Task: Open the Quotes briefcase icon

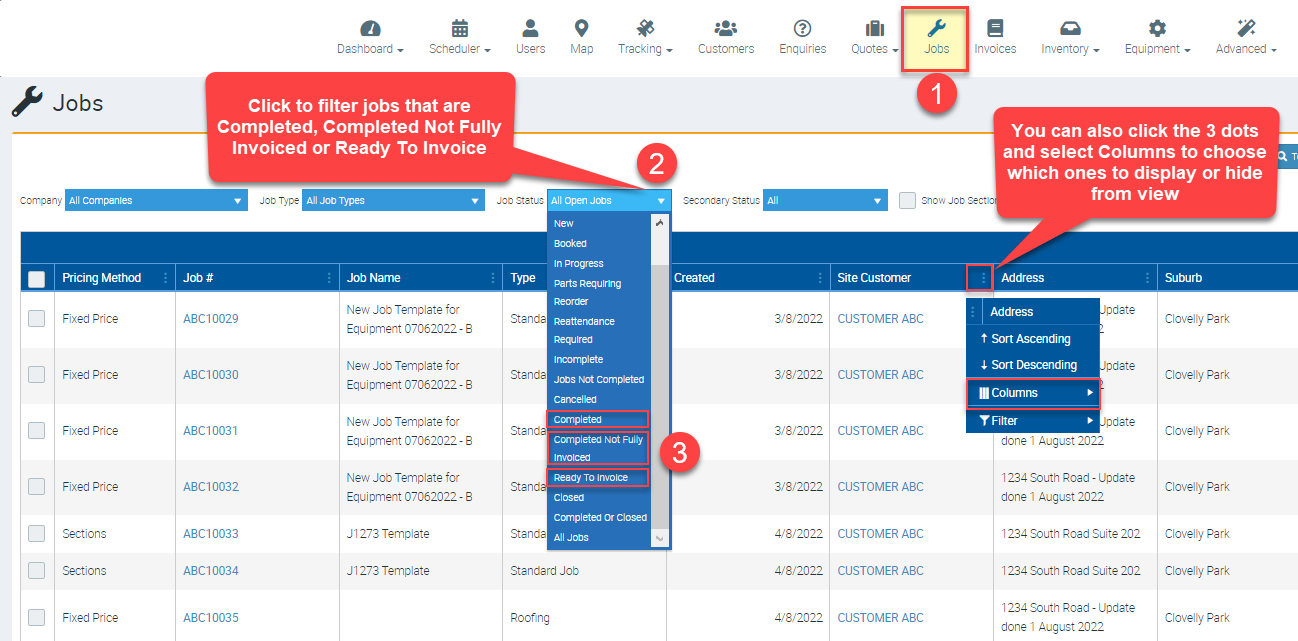Action: (875, 28)
